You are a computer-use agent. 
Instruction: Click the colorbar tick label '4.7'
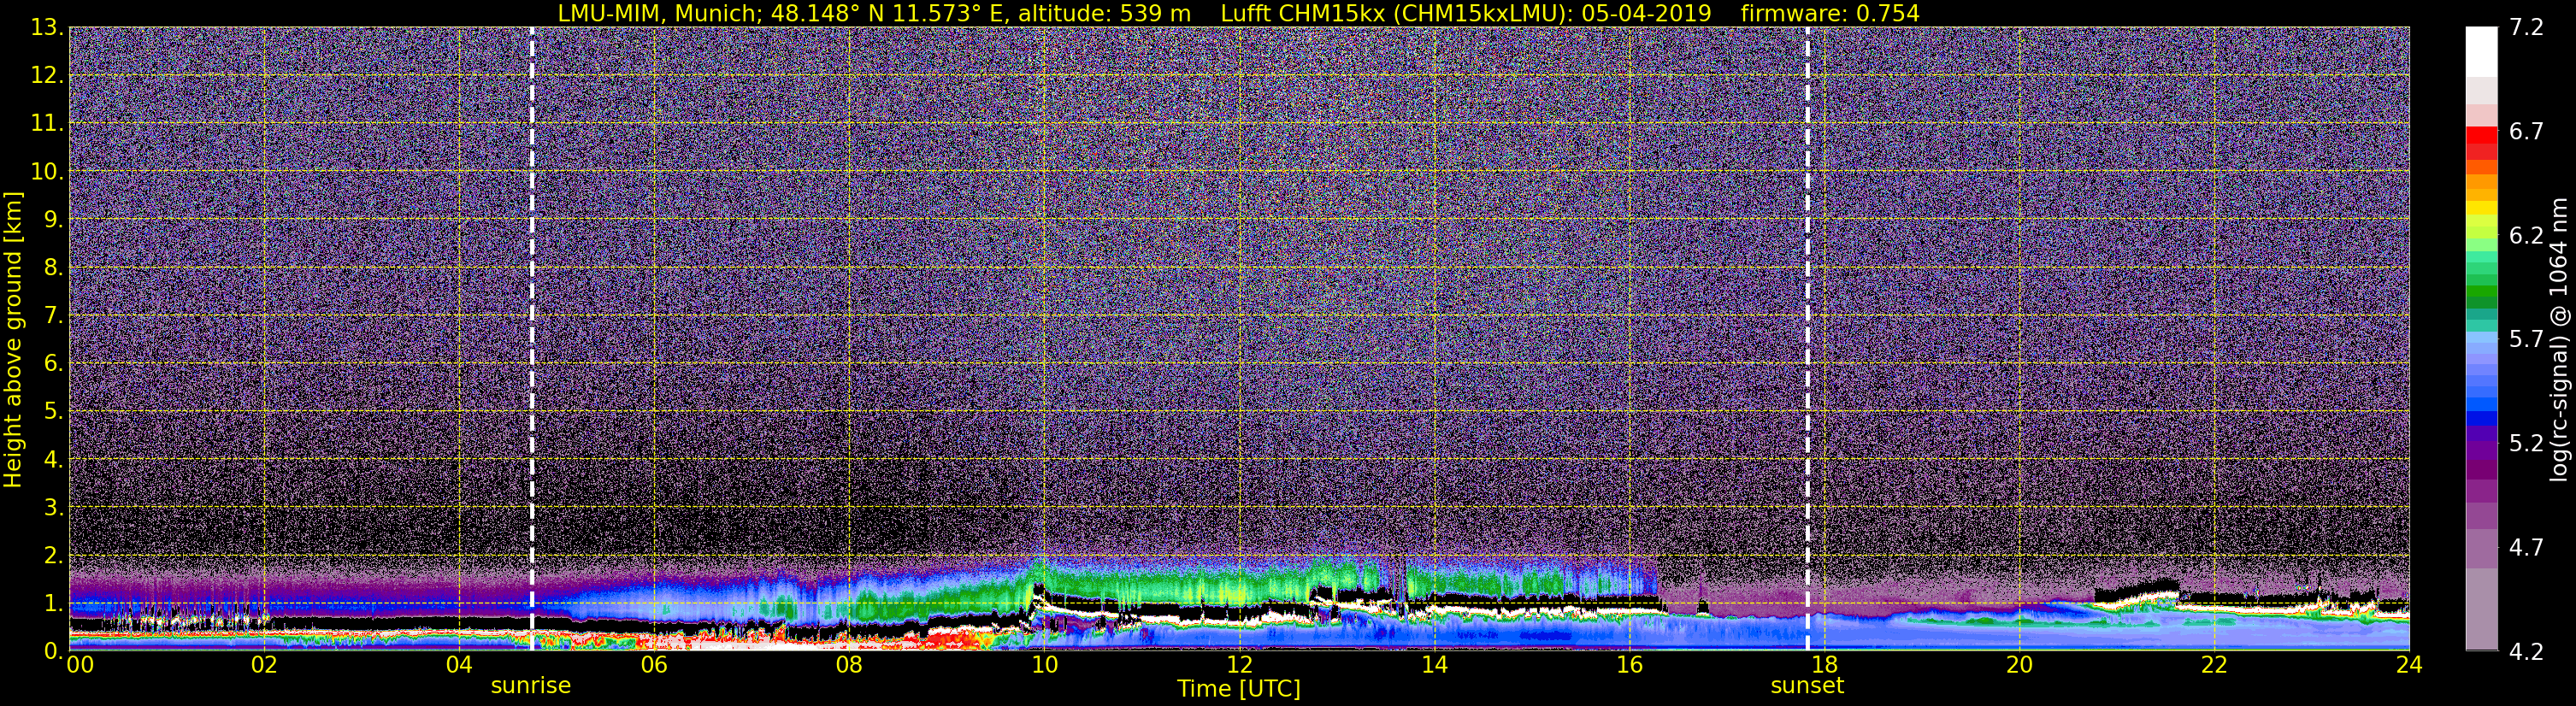[2526, 548]
